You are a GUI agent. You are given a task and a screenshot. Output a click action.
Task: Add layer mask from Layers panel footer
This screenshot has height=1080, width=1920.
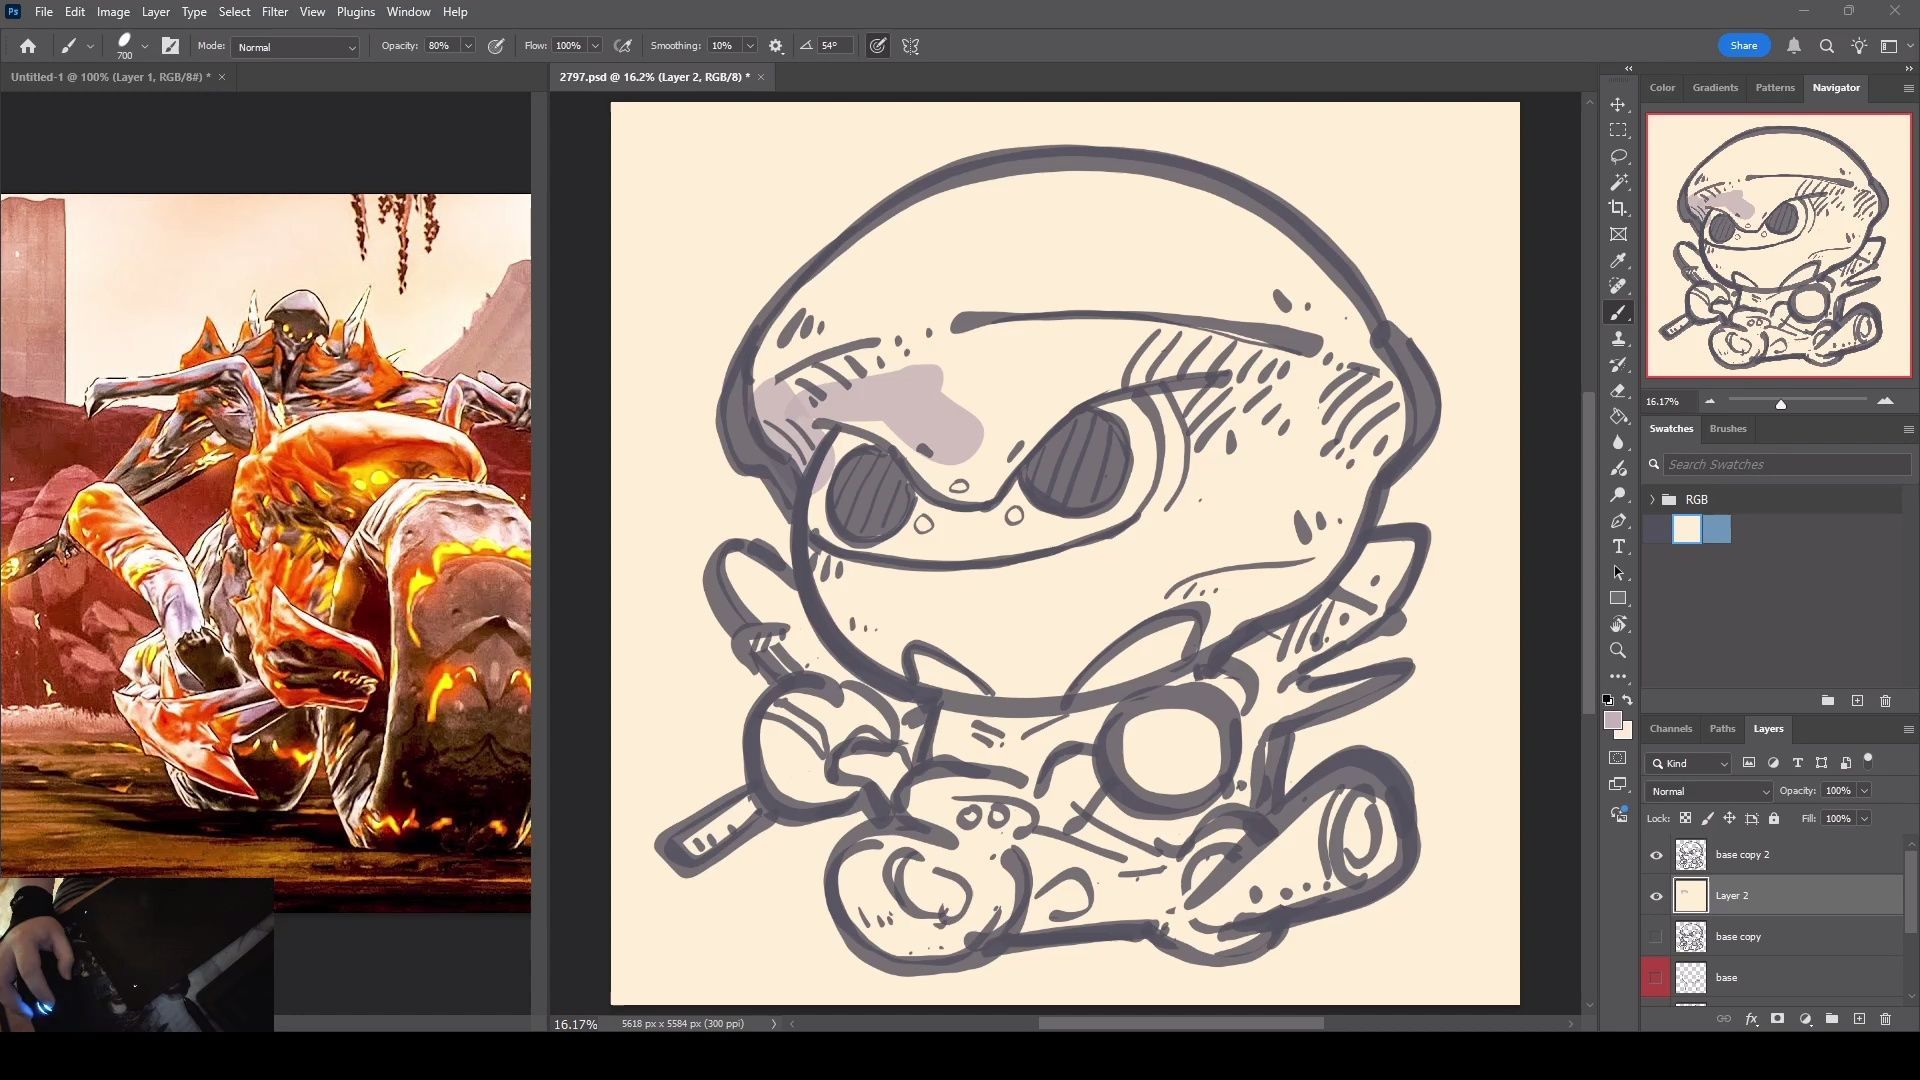[1777, 1019]
